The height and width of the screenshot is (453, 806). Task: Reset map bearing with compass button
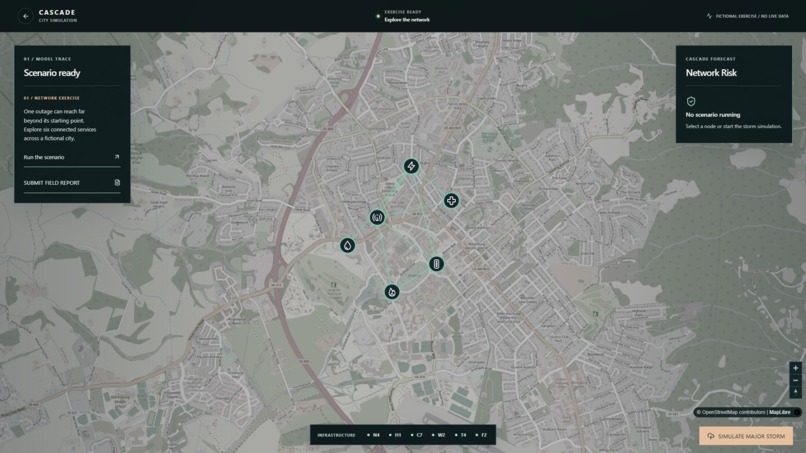[795, 392]
